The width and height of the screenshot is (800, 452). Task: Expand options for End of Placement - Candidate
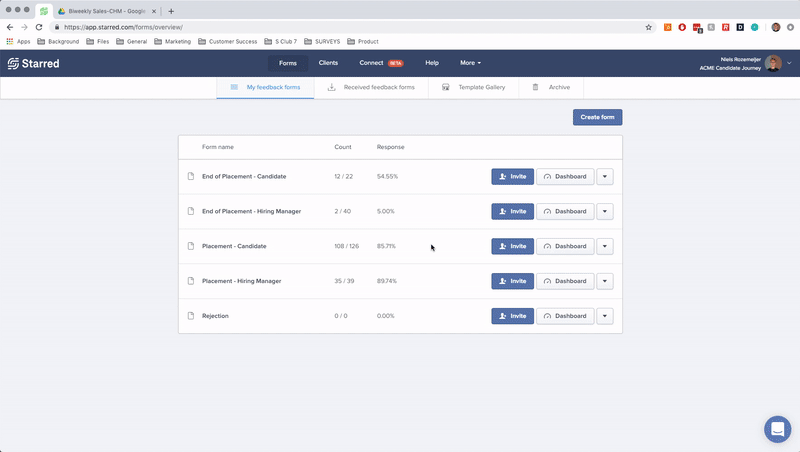point(605,177)
